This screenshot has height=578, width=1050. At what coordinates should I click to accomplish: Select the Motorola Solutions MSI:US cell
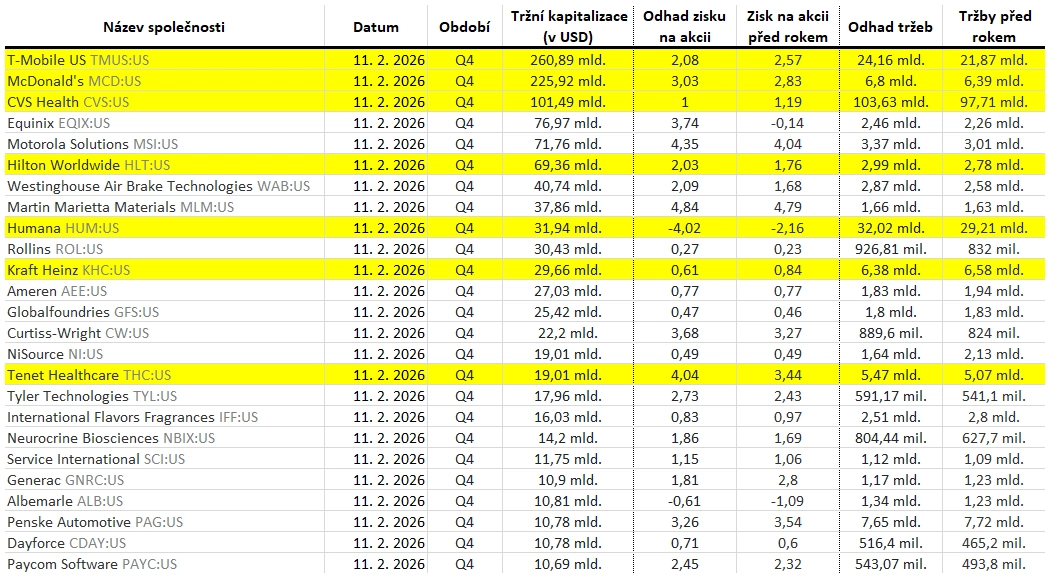coord(92,144)
